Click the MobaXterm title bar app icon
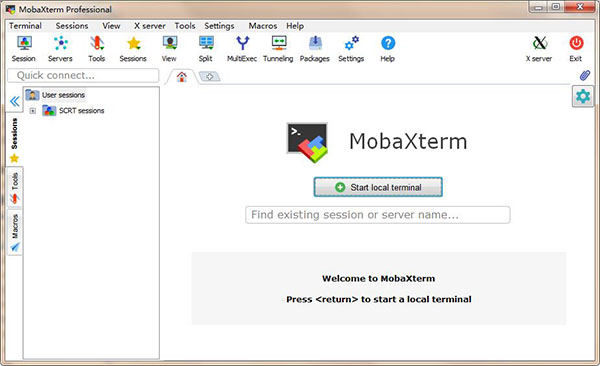The width and height of the screenshot is (600, 366). 10,9
